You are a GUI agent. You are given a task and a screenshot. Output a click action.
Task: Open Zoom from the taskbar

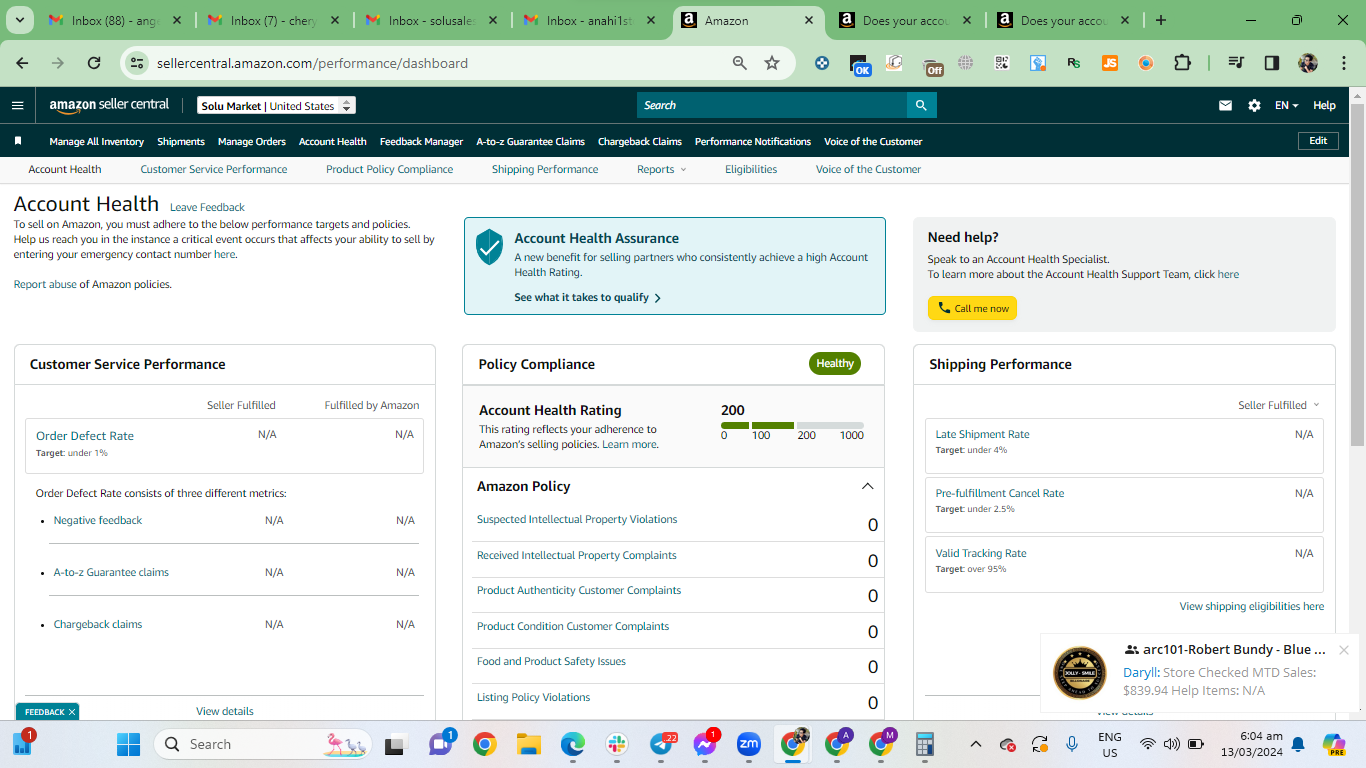click(x=749, y=744)
